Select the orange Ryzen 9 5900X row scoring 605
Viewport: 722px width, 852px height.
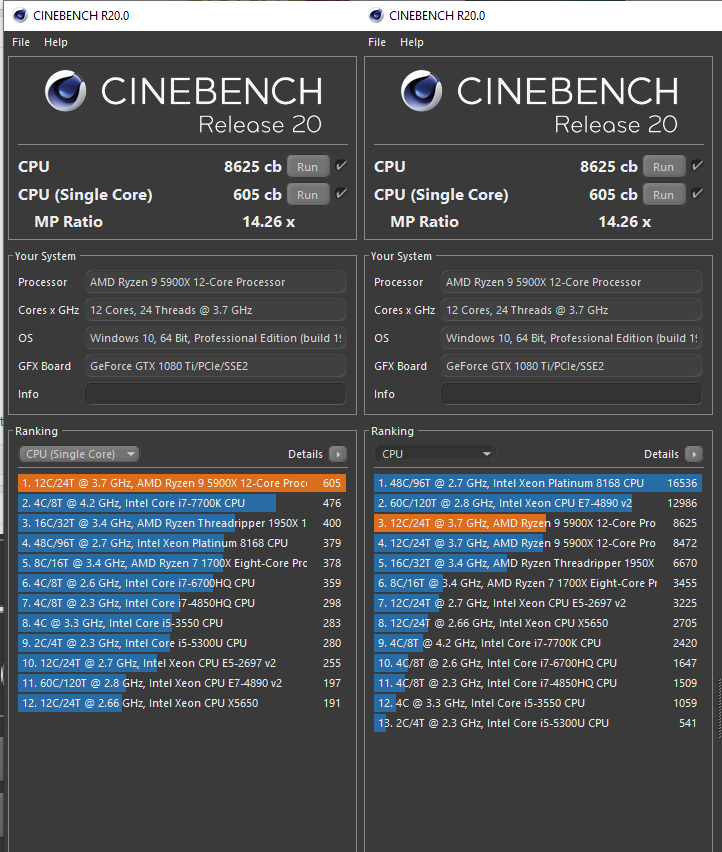[182, 483]
